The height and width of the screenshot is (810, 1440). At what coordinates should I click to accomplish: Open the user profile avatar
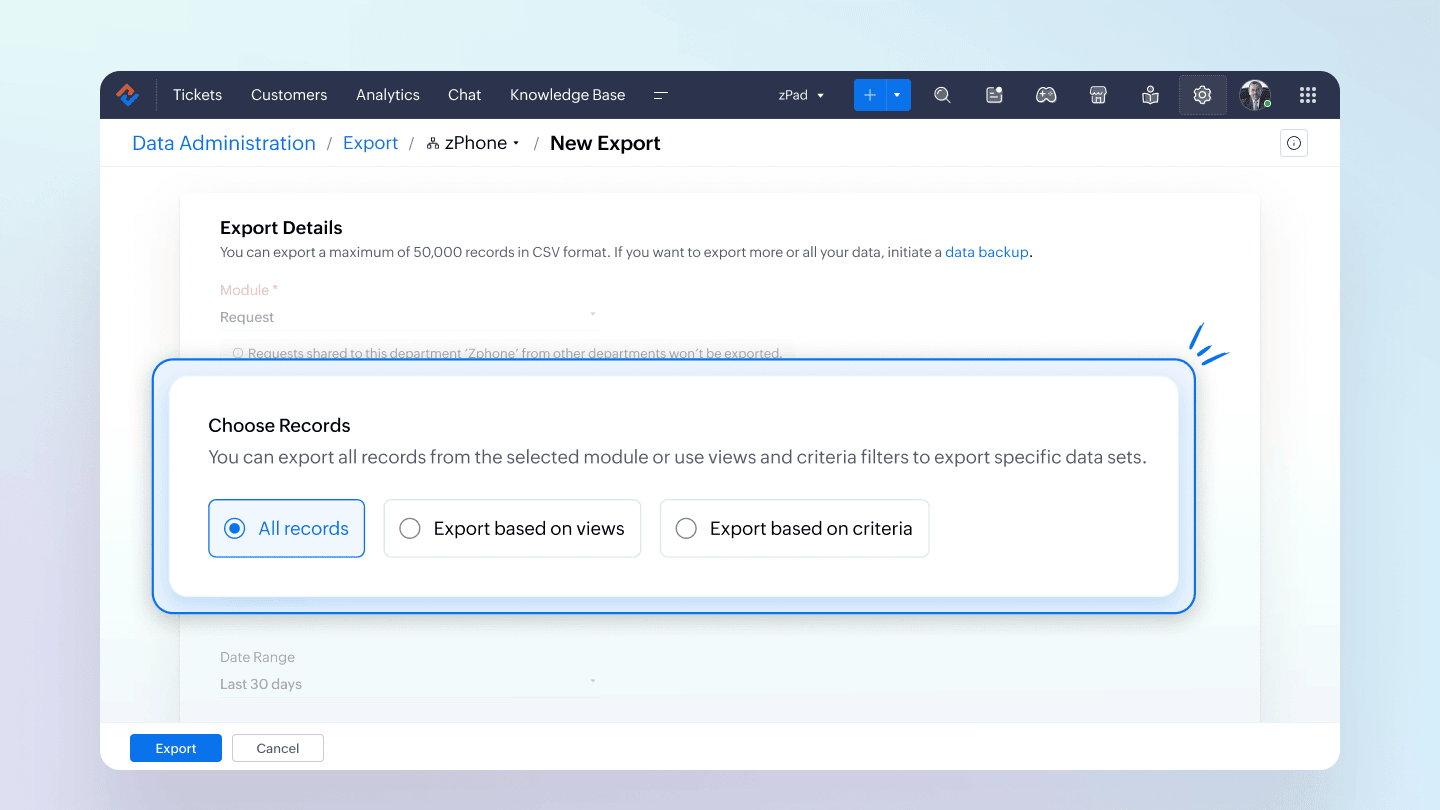[1254, 95]
